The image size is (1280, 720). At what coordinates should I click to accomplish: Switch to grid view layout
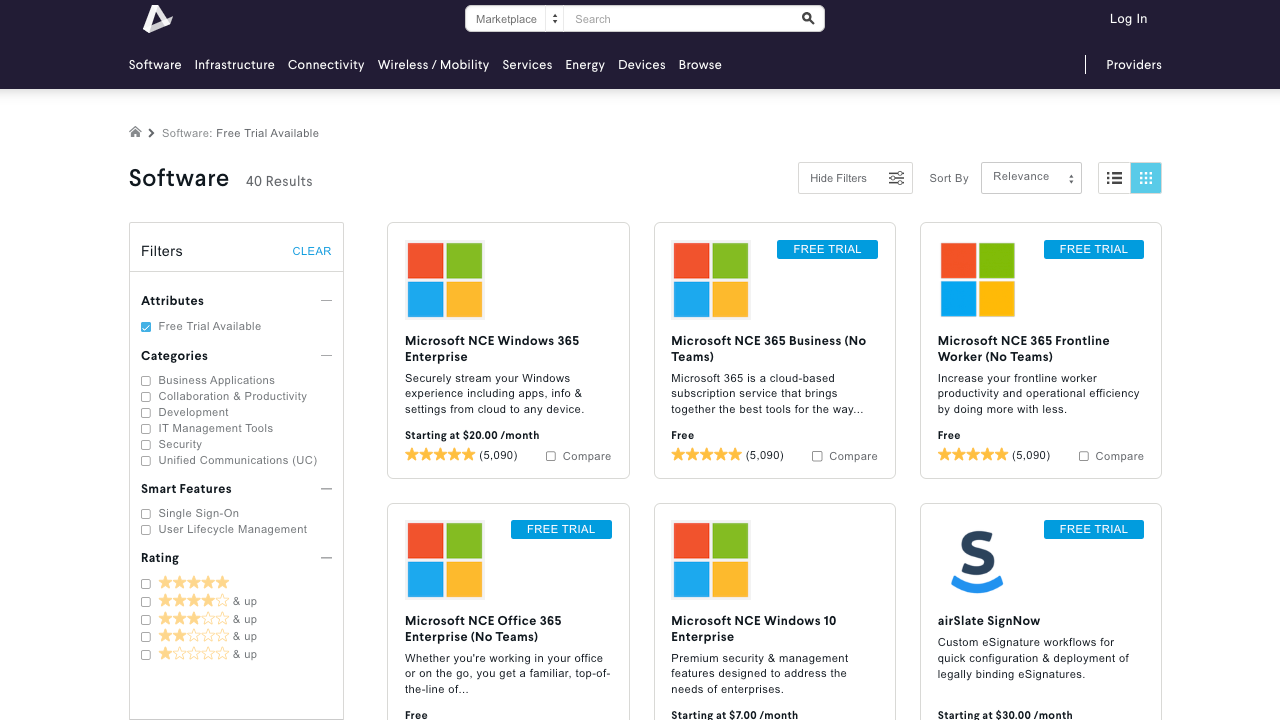pos(1146,178)
